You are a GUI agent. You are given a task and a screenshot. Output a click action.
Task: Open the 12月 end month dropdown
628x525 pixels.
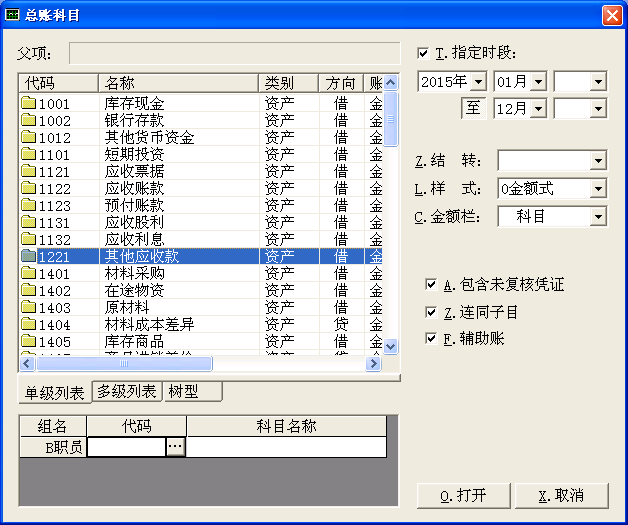pos(539,109)
